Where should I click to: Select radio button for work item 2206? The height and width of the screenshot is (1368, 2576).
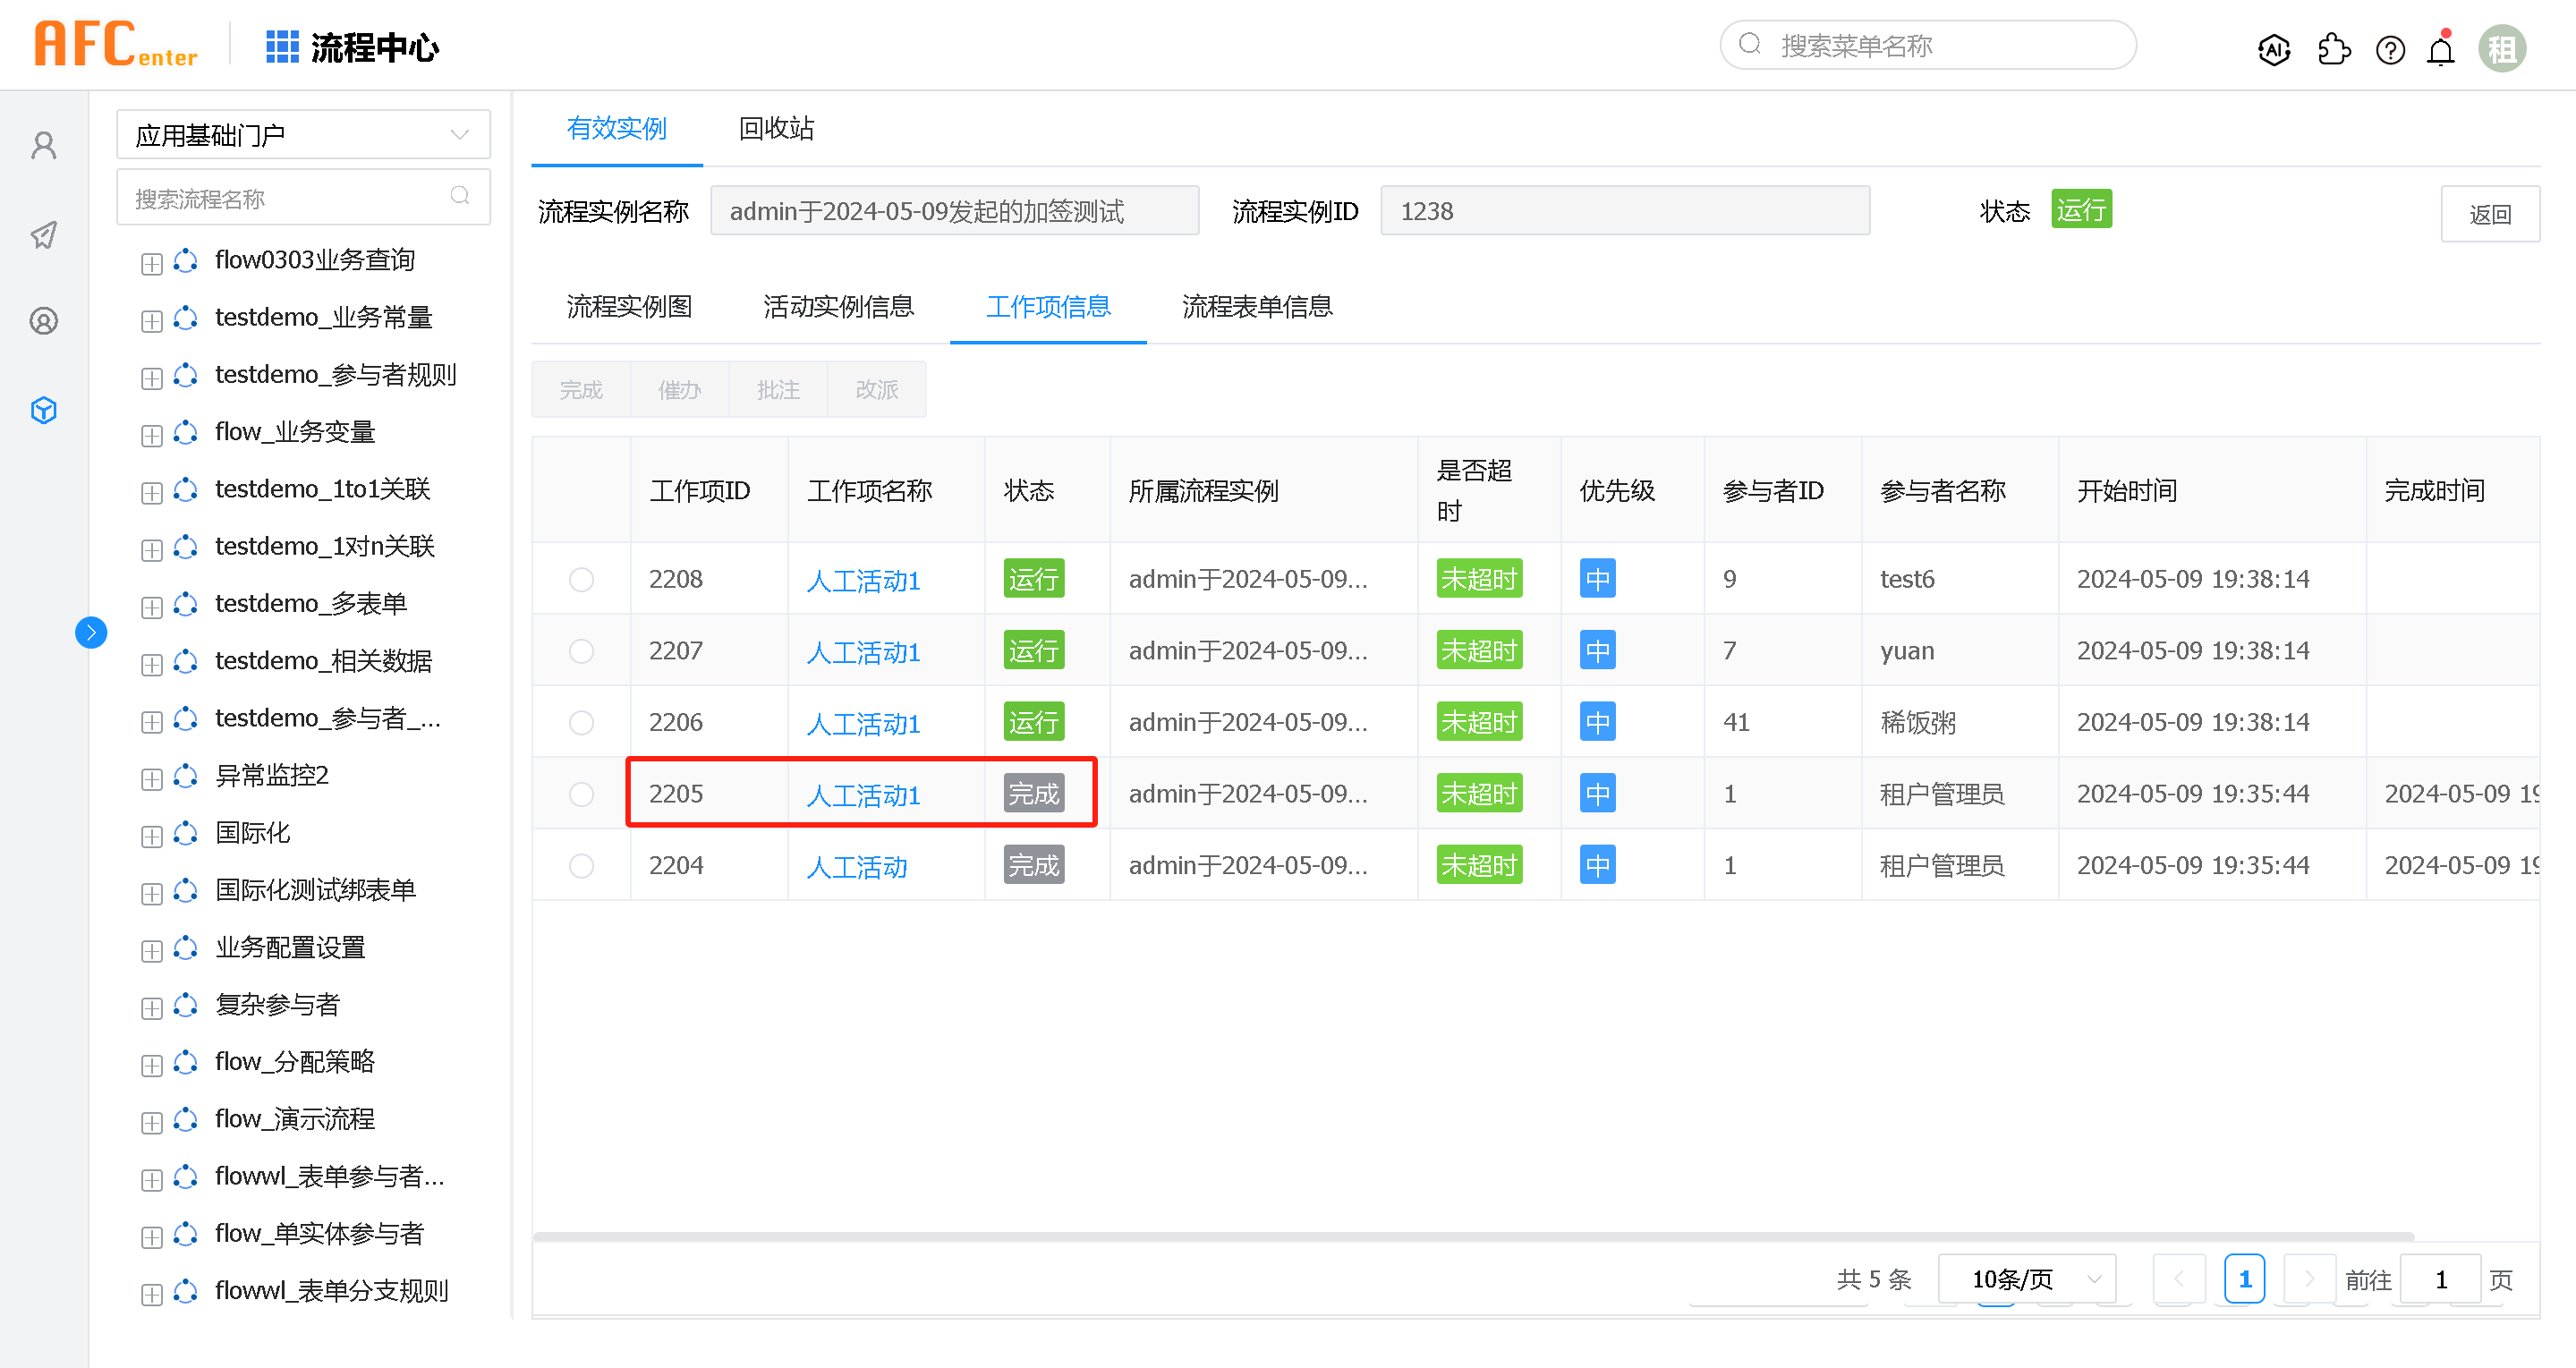pyautogui.click(x=581, y=723)
